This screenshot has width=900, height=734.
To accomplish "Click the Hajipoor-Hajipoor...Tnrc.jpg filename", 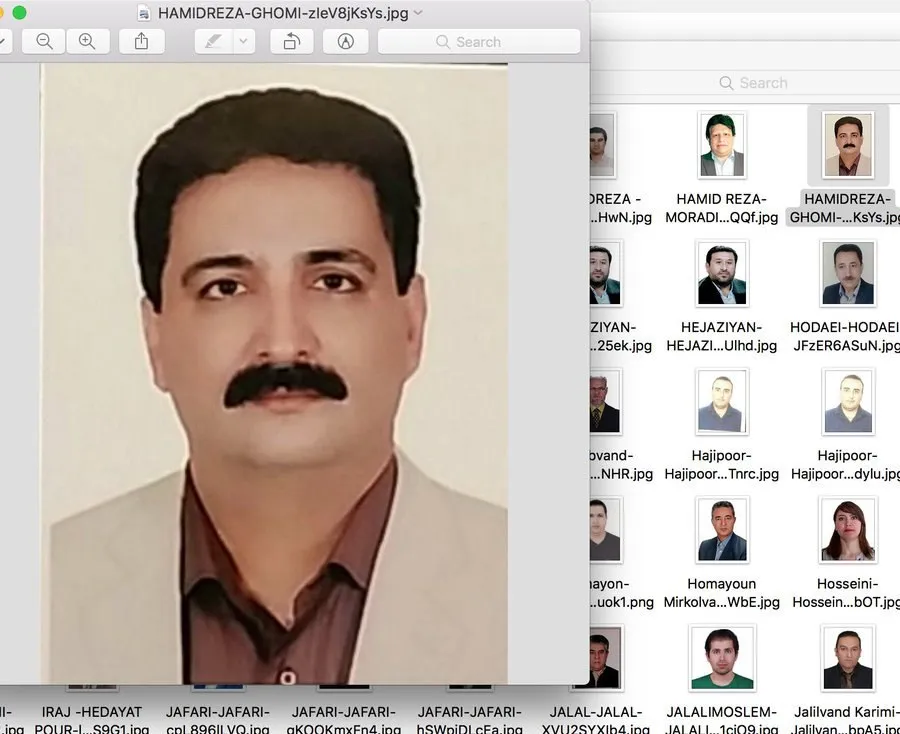I will [x=721, y=465].
